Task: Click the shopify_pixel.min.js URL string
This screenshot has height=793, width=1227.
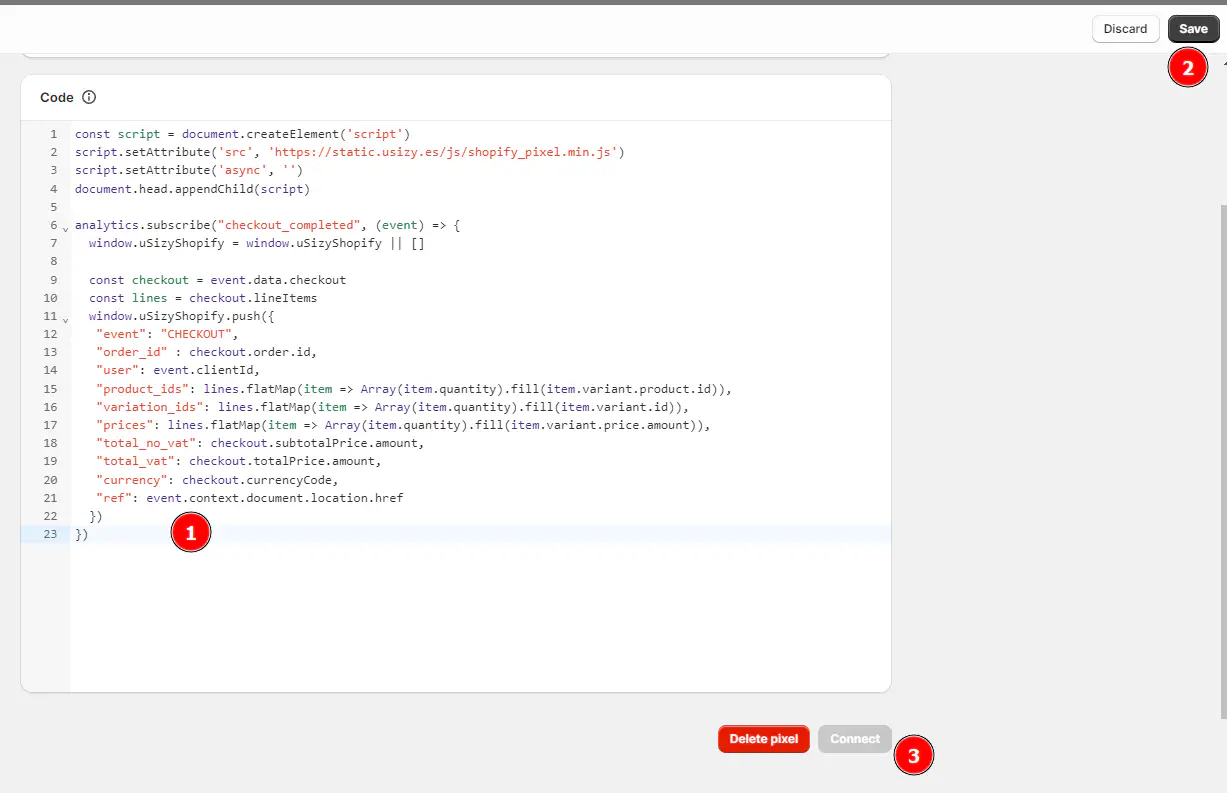Action: coord(446,152)
